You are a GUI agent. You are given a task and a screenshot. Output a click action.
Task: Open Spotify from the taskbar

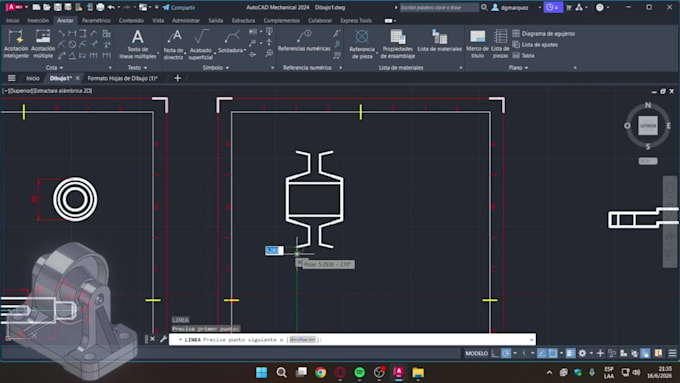(360, 372)
